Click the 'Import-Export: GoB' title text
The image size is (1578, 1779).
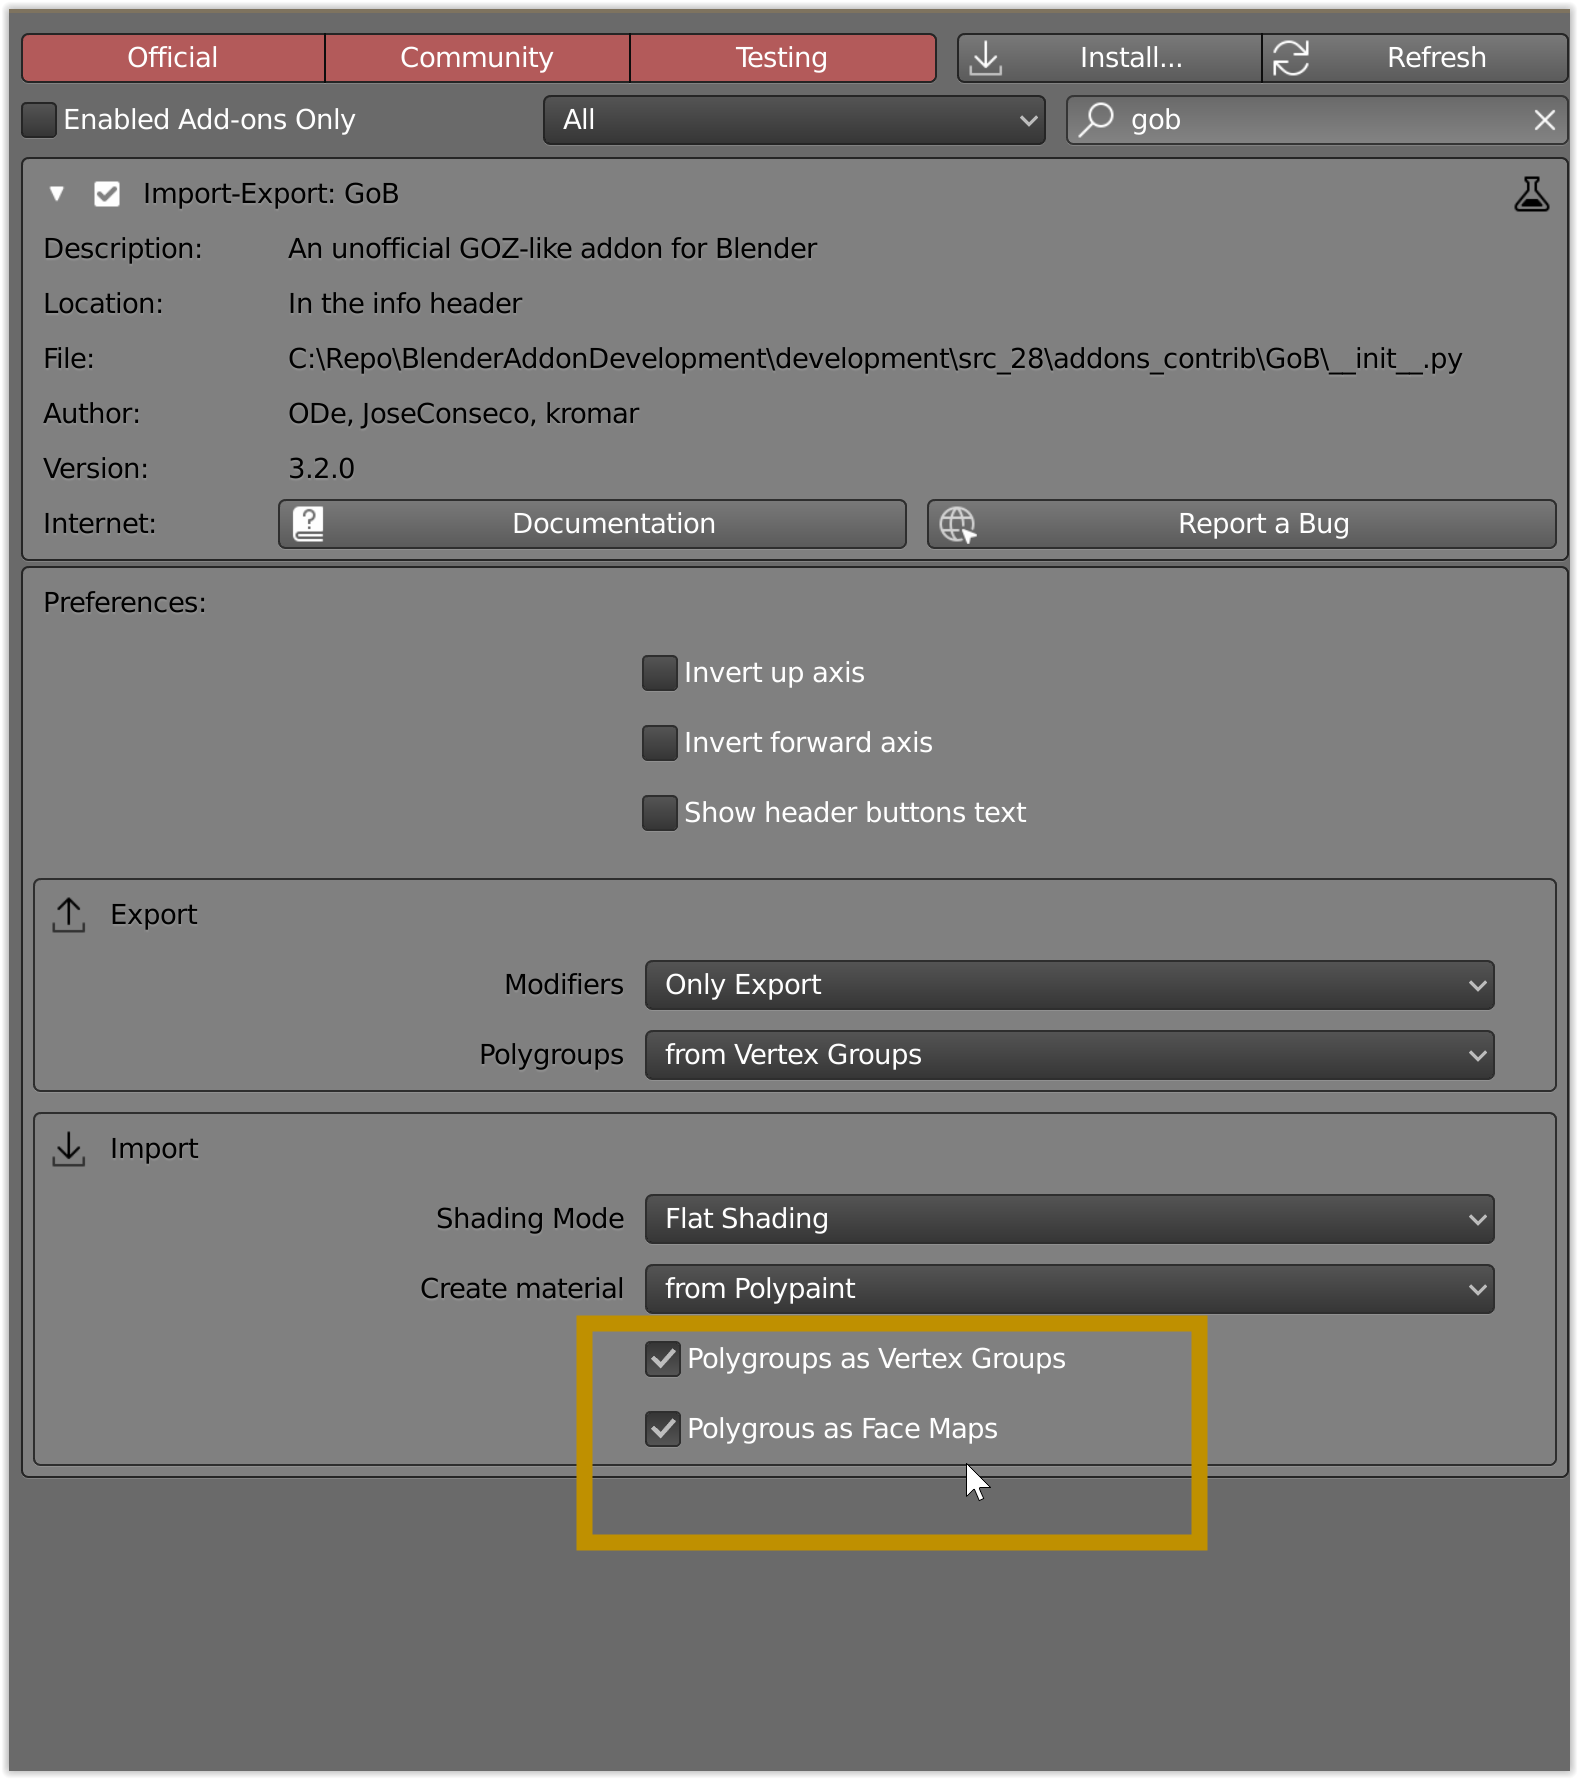pyautogui.click(x=271, y=194)
